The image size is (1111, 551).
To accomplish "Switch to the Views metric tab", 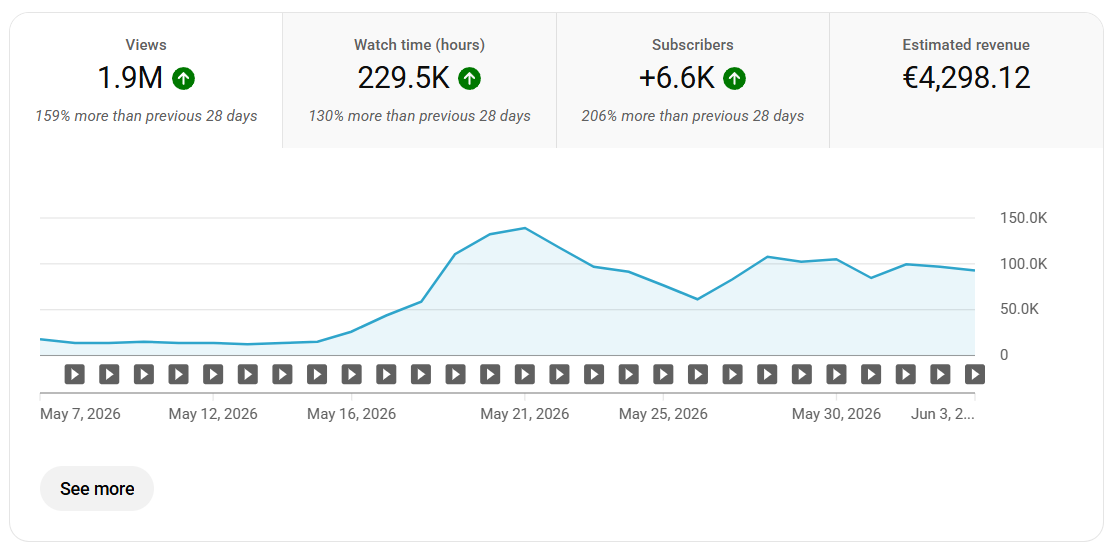I will click(146, 81).
